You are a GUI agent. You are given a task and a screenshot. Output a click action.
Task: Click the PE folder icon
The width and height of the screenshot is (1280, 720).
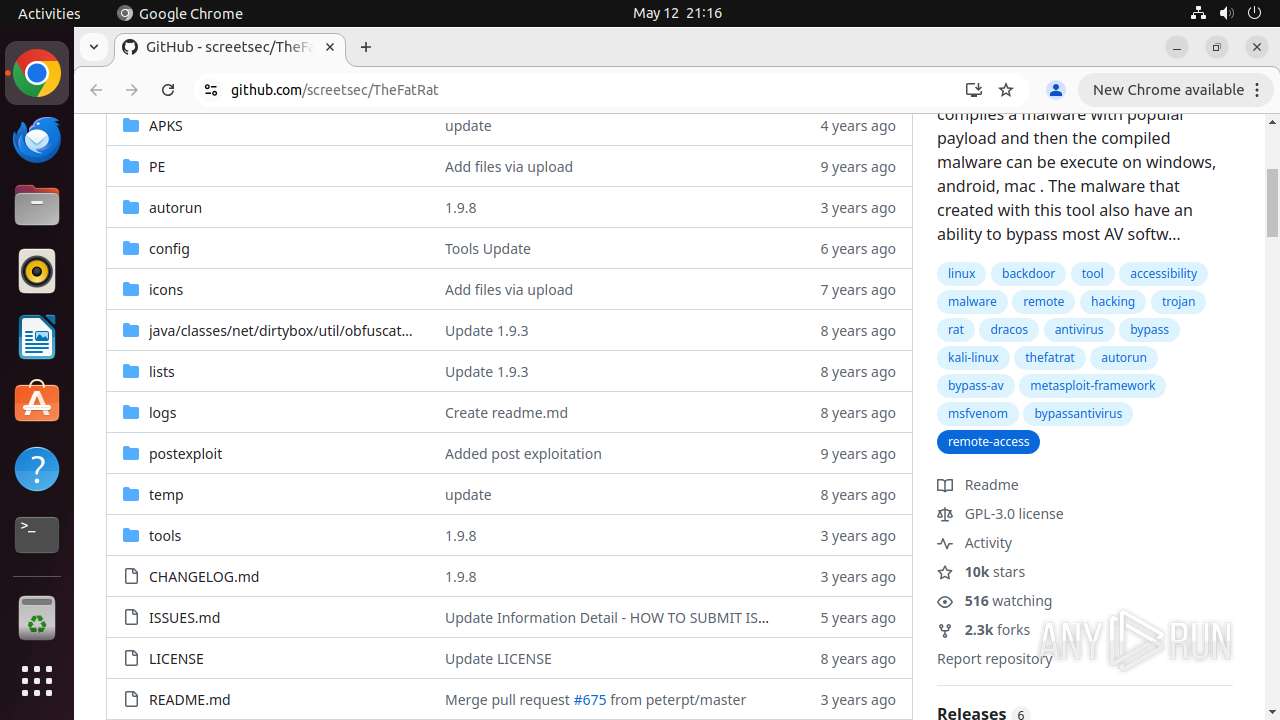pos(130,166)
